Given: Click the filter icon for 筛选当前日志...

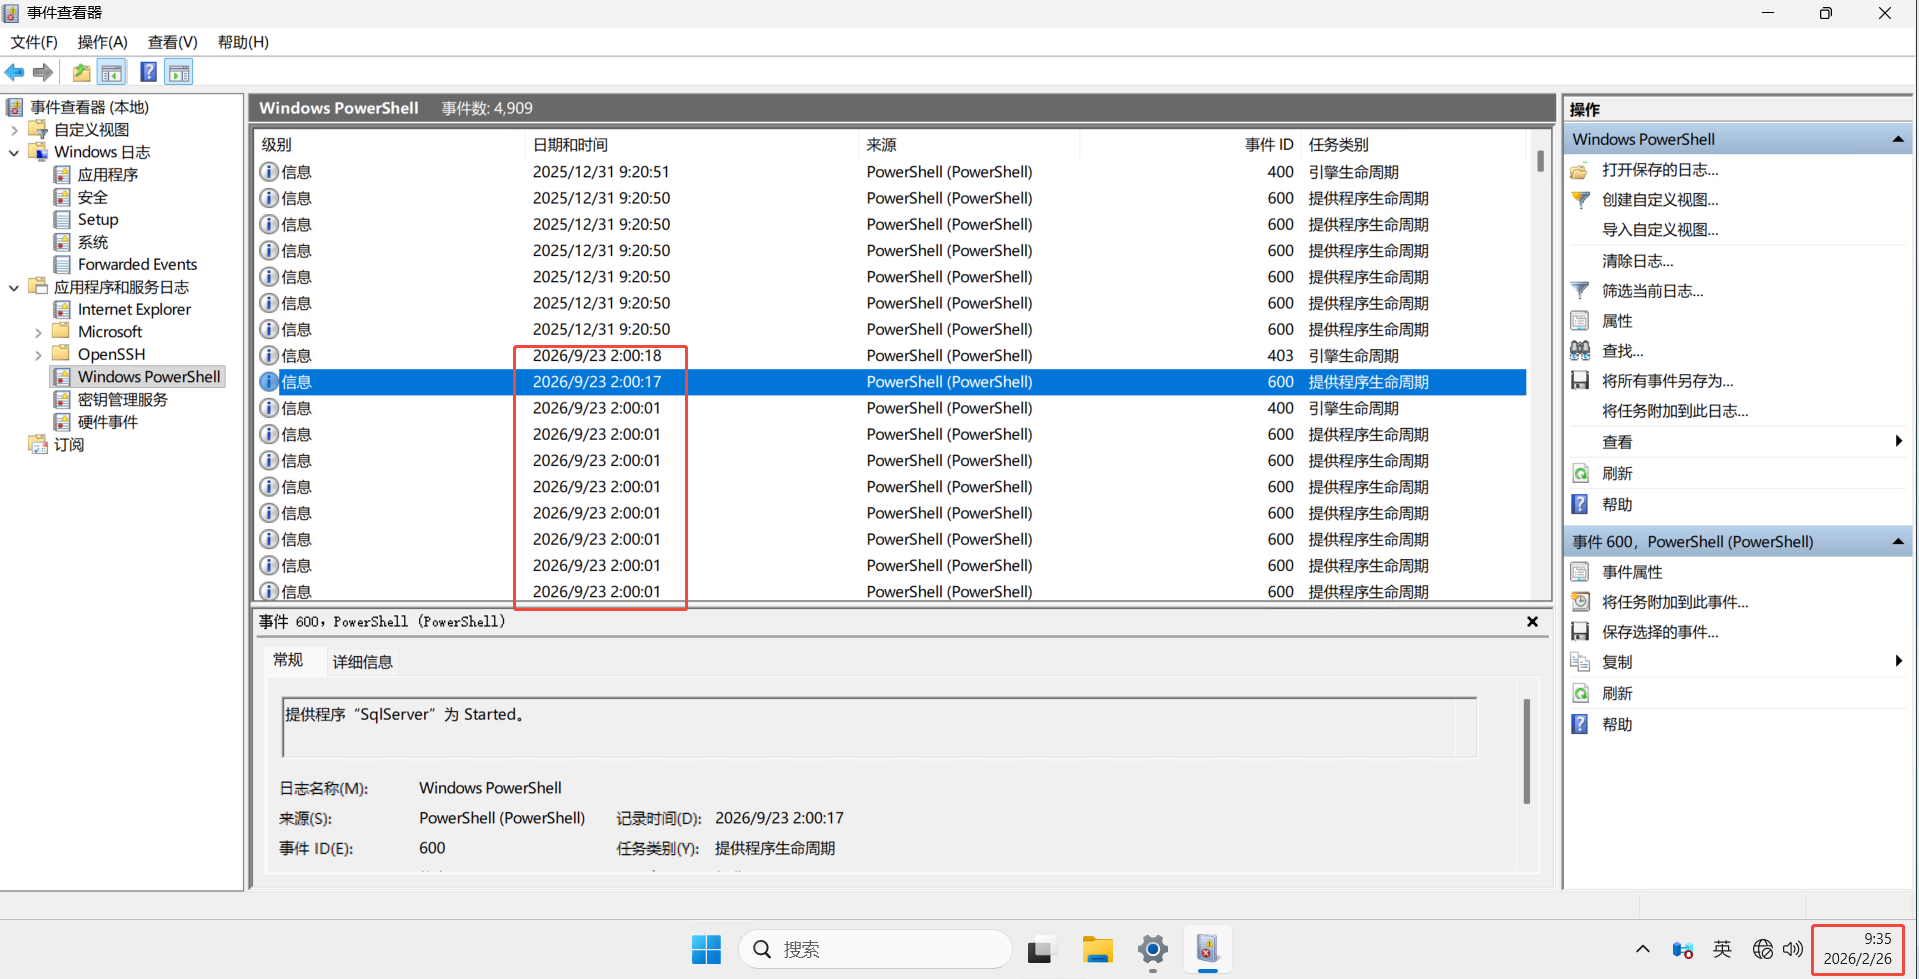Looking at the screenshot, I should (1580, 291).
